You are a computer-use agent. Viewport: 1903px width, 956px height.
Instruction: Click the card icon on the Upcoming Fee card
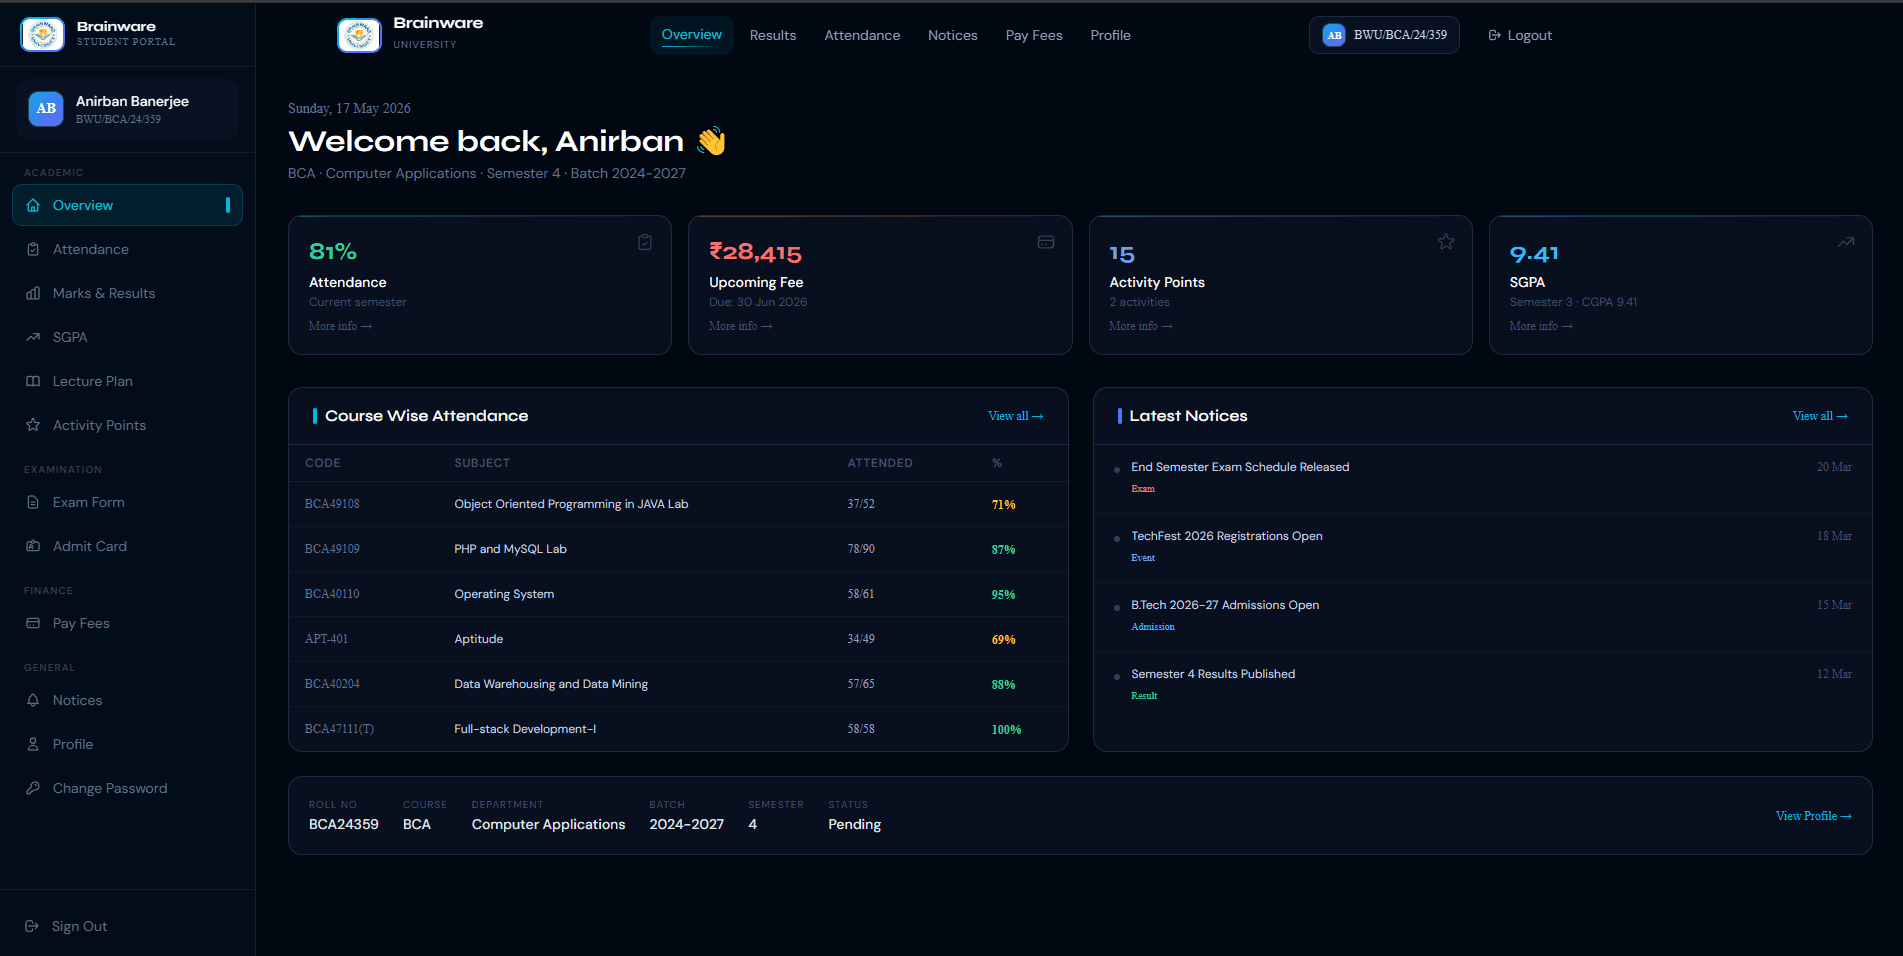pyautogui.click(x=1046, y=242)
